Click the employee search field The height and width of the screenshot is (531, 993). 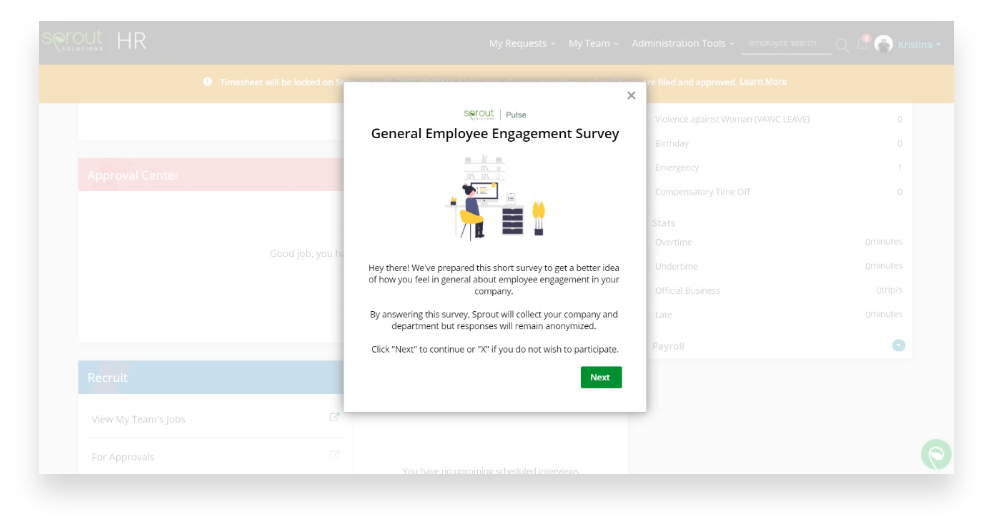click(x=786, y=44)
